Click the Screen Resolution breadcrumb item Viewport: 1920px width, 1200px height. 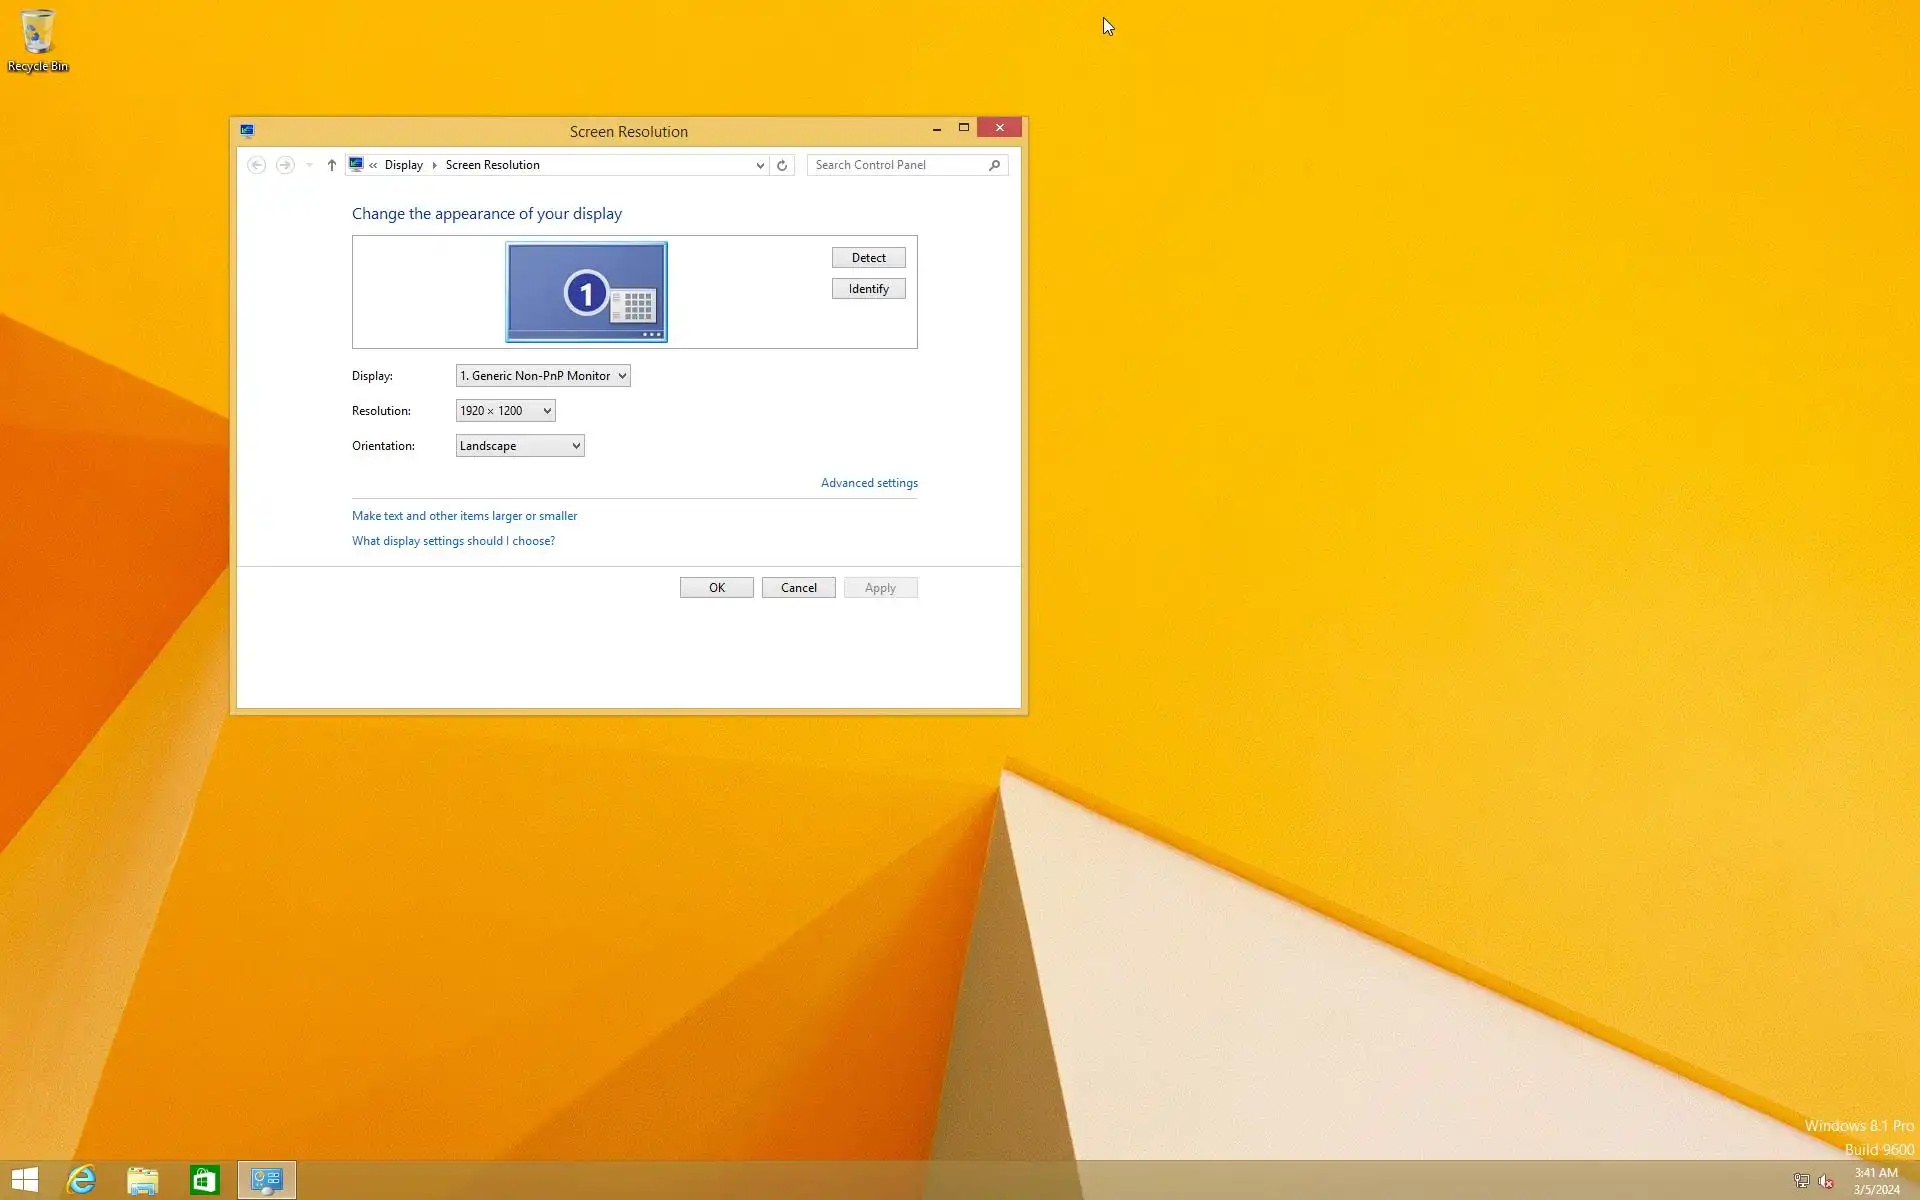pyautogui.click(x=492, y=165)
